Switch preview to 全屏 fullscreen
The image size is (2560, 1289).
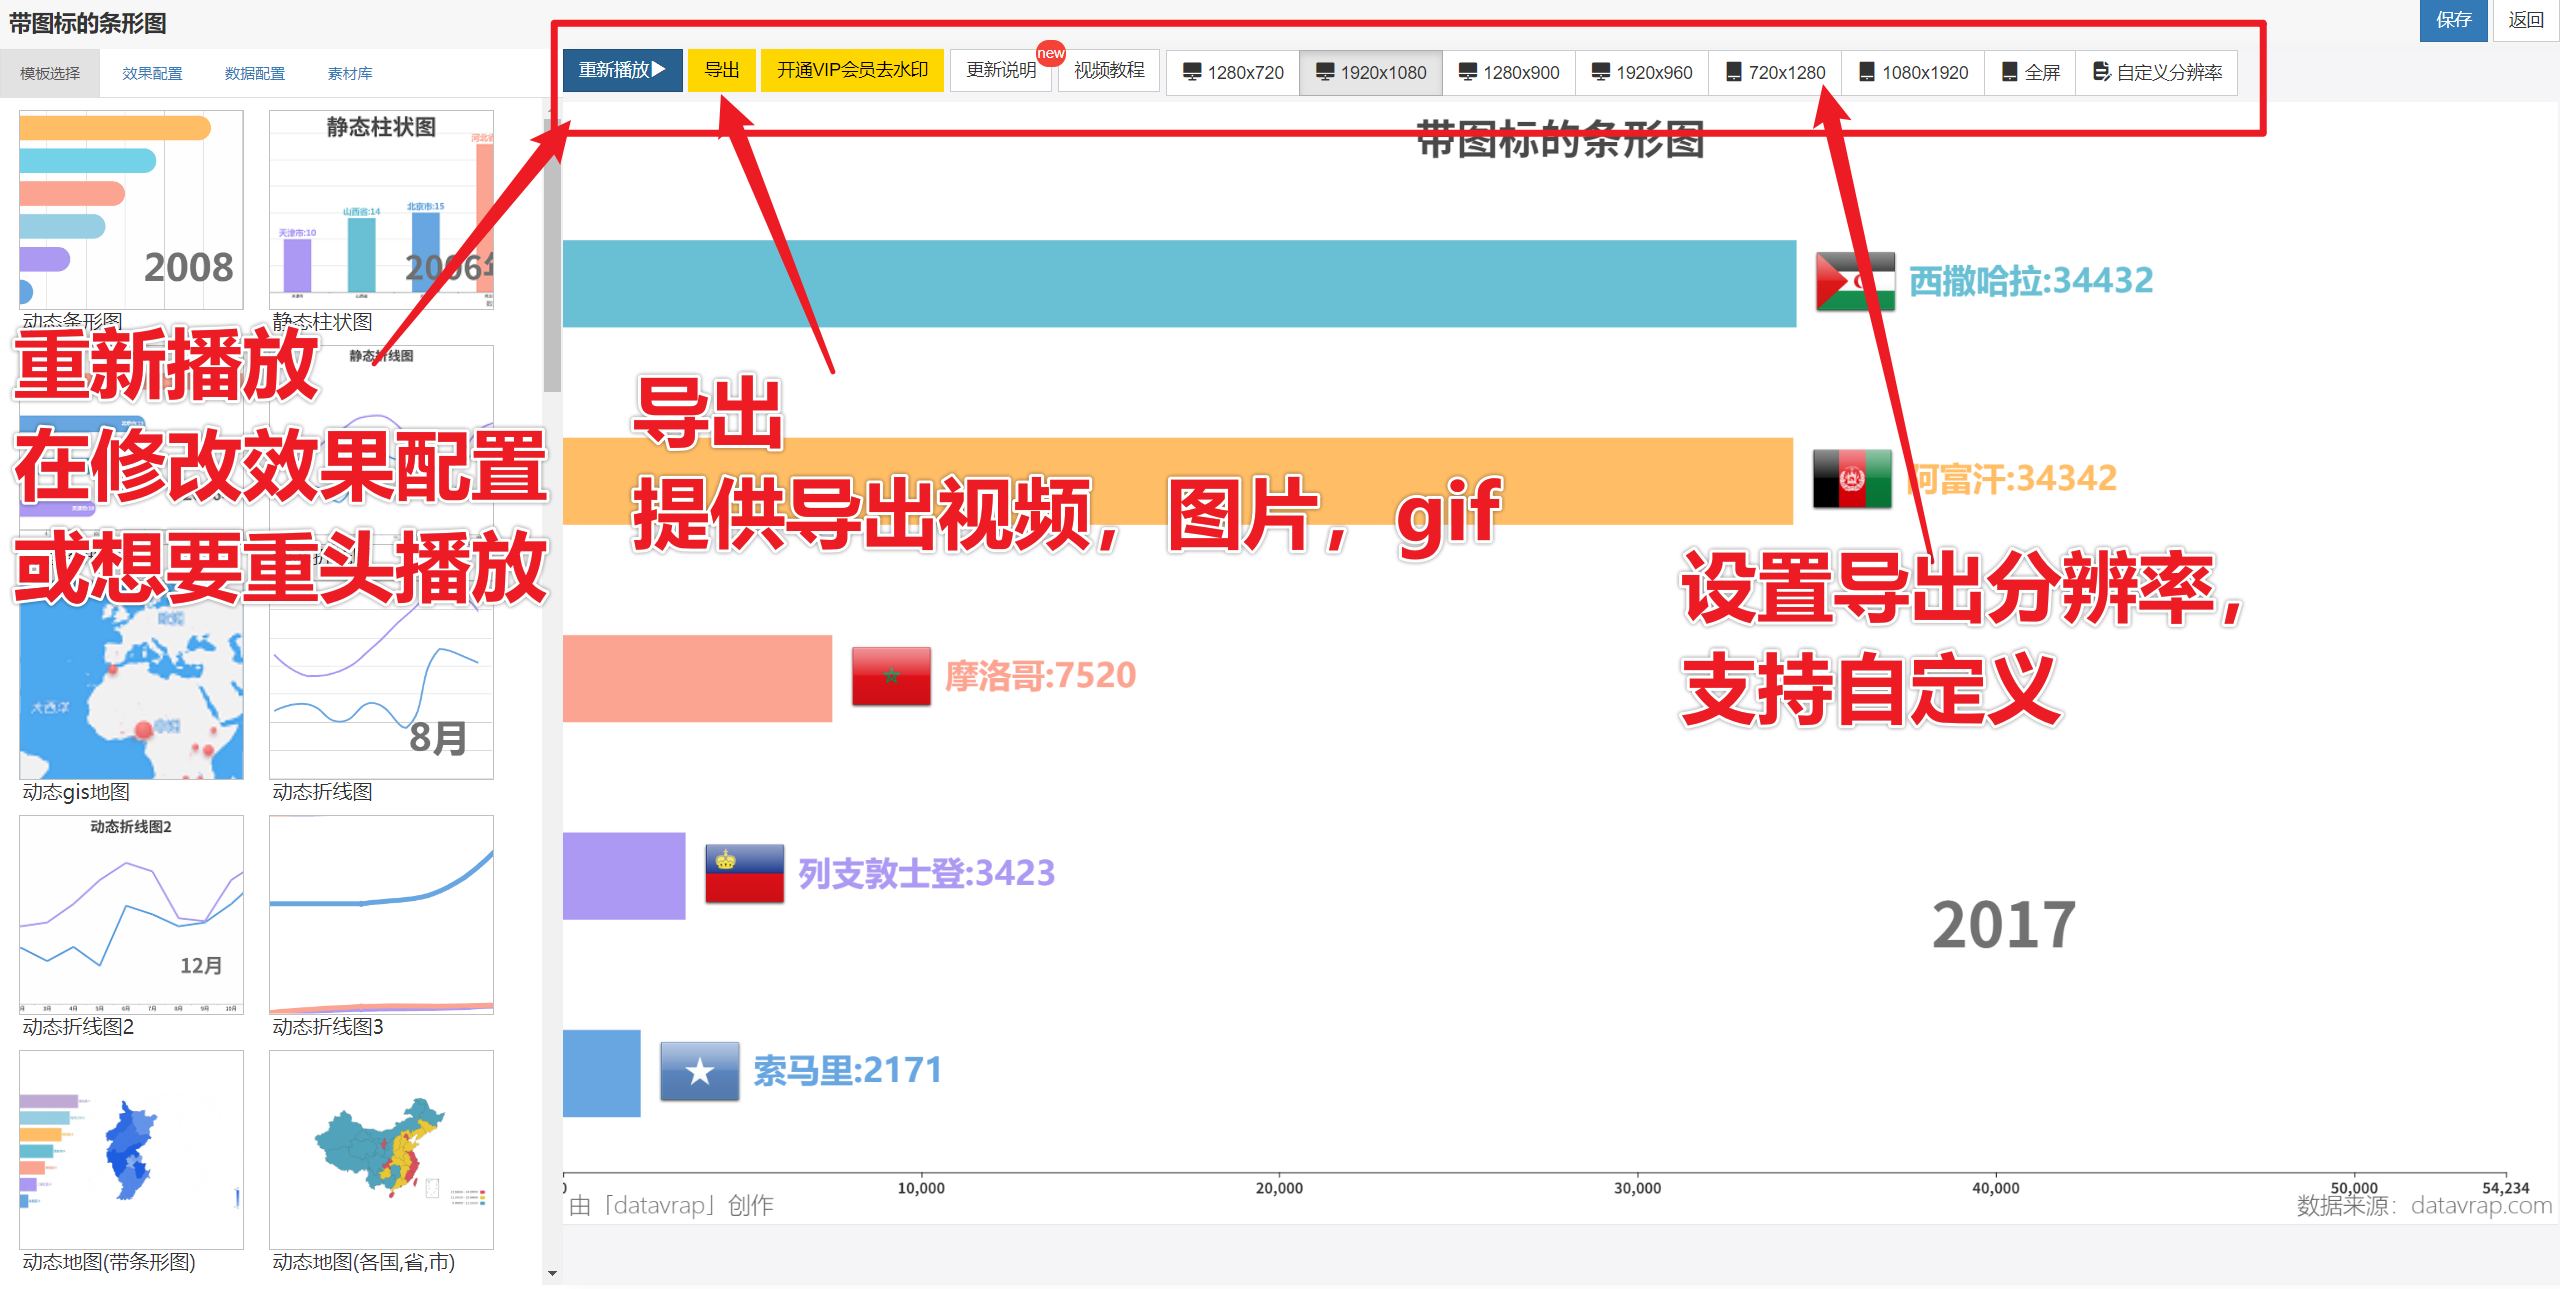click(x=2031, y=72)
